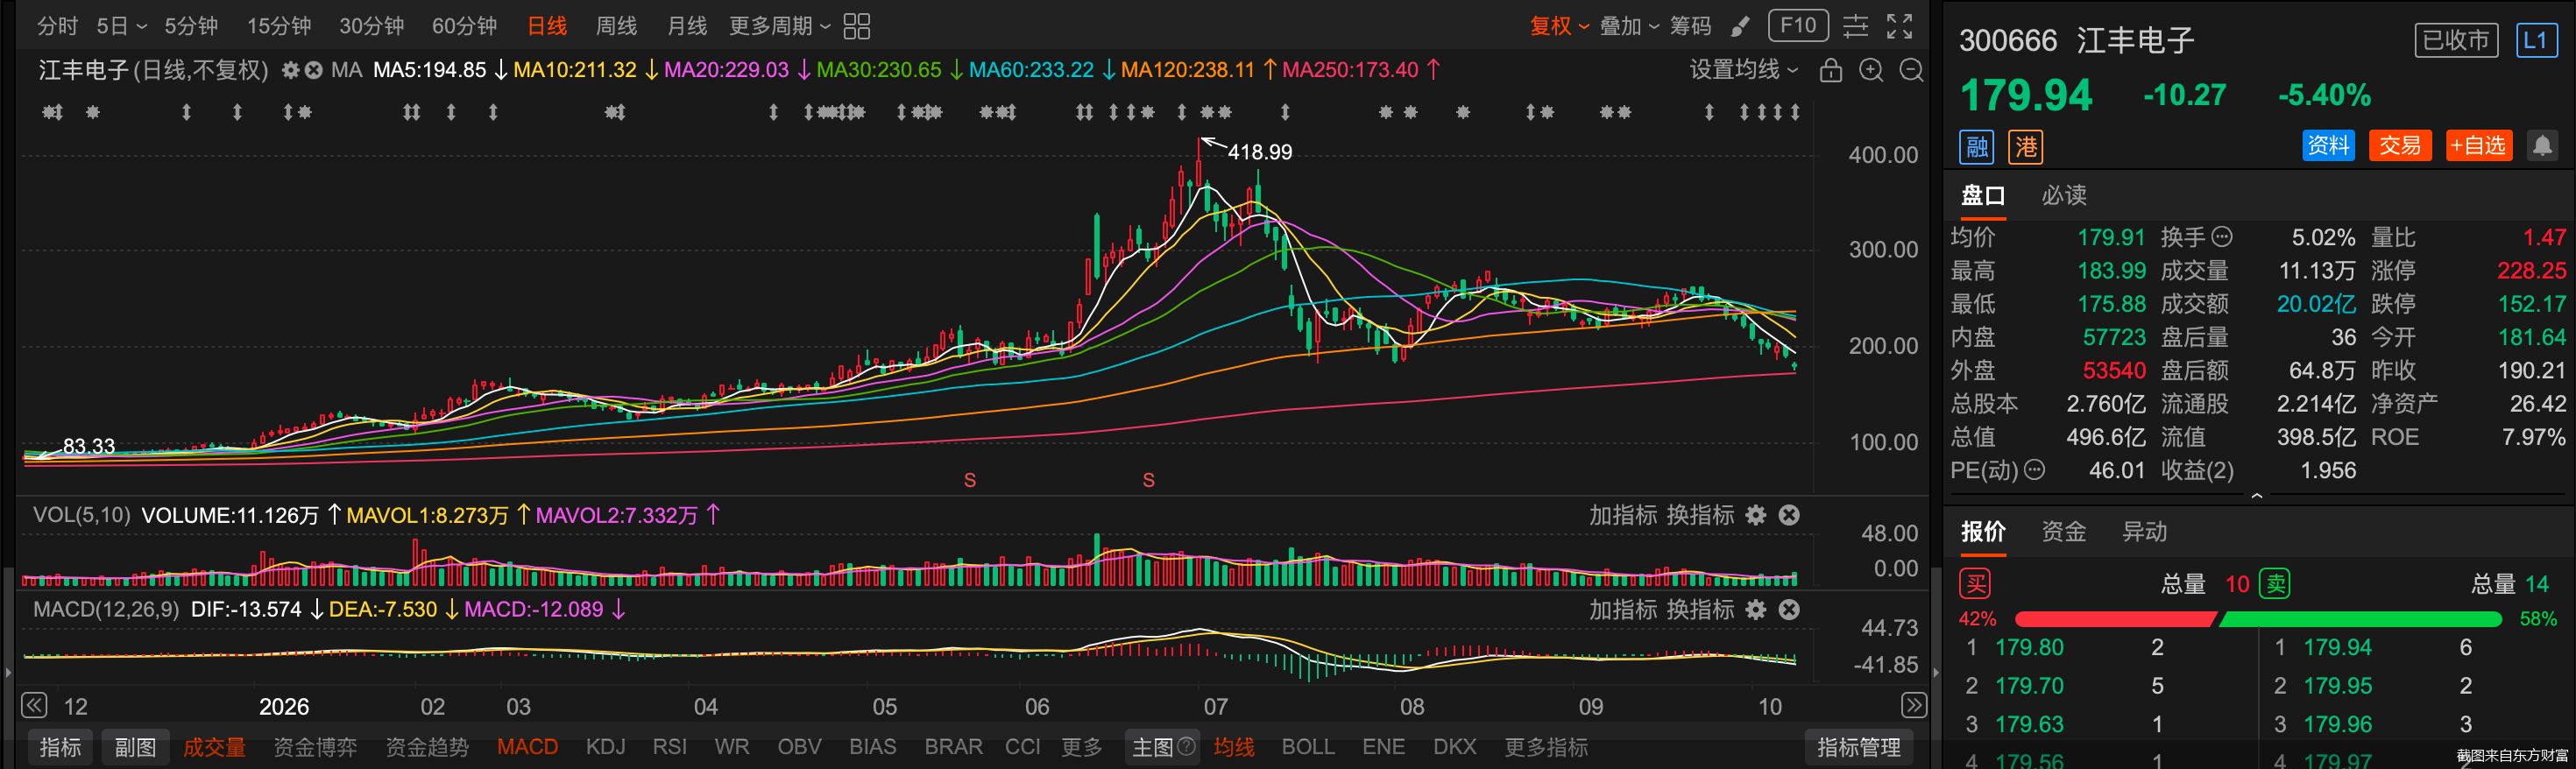Image resolution: width=2576 pixels, height=769 pixels.
Task: Switch to the 周线 weekly chart tab
Action: click(x=616, y=26)
